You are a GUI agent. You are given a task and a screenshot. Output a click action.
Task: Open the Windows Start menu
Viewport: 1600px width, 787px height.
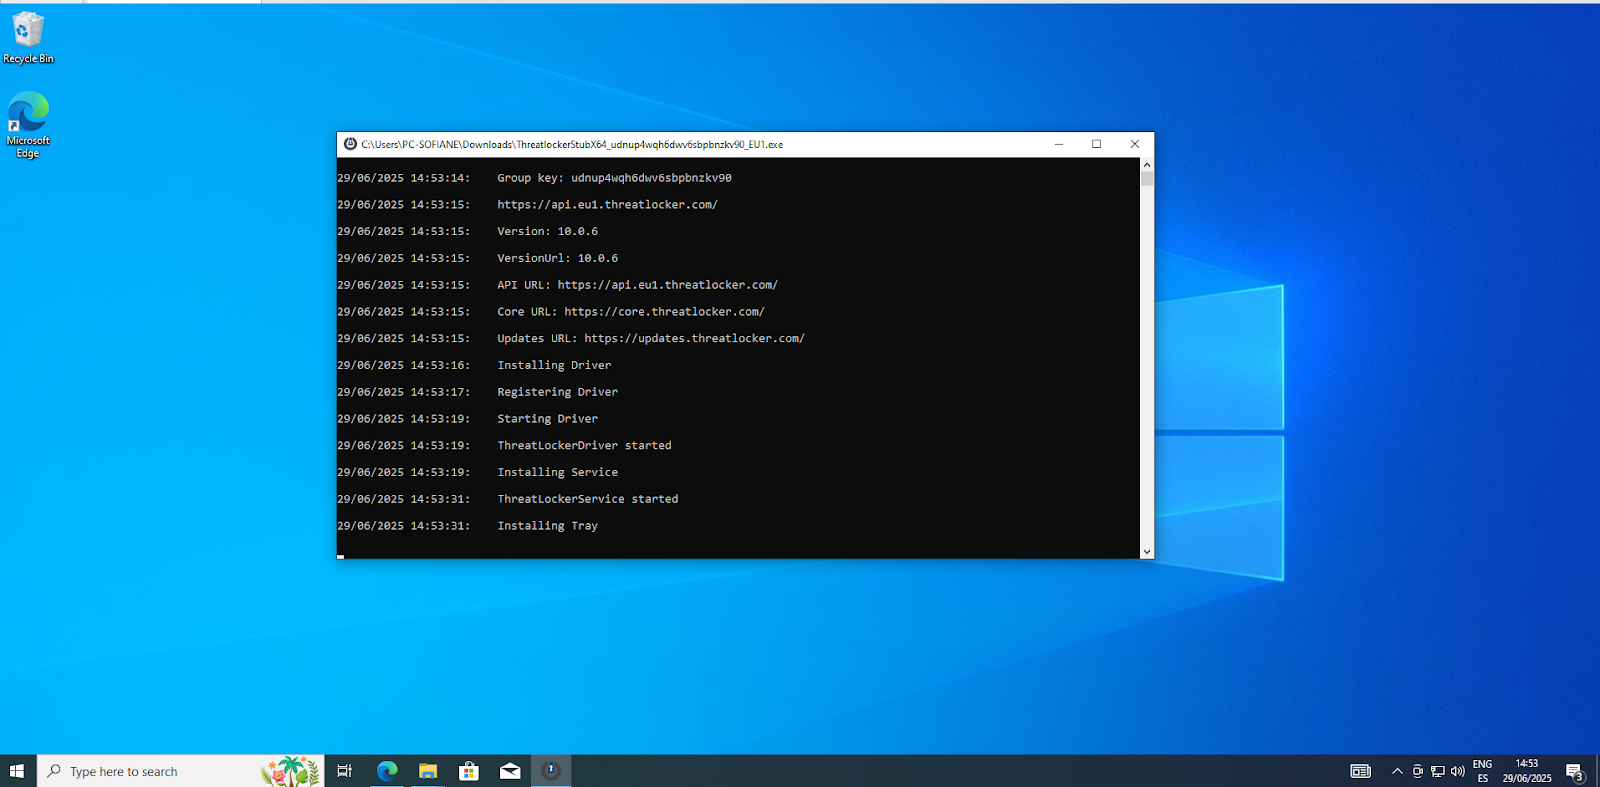click(17, 771)
